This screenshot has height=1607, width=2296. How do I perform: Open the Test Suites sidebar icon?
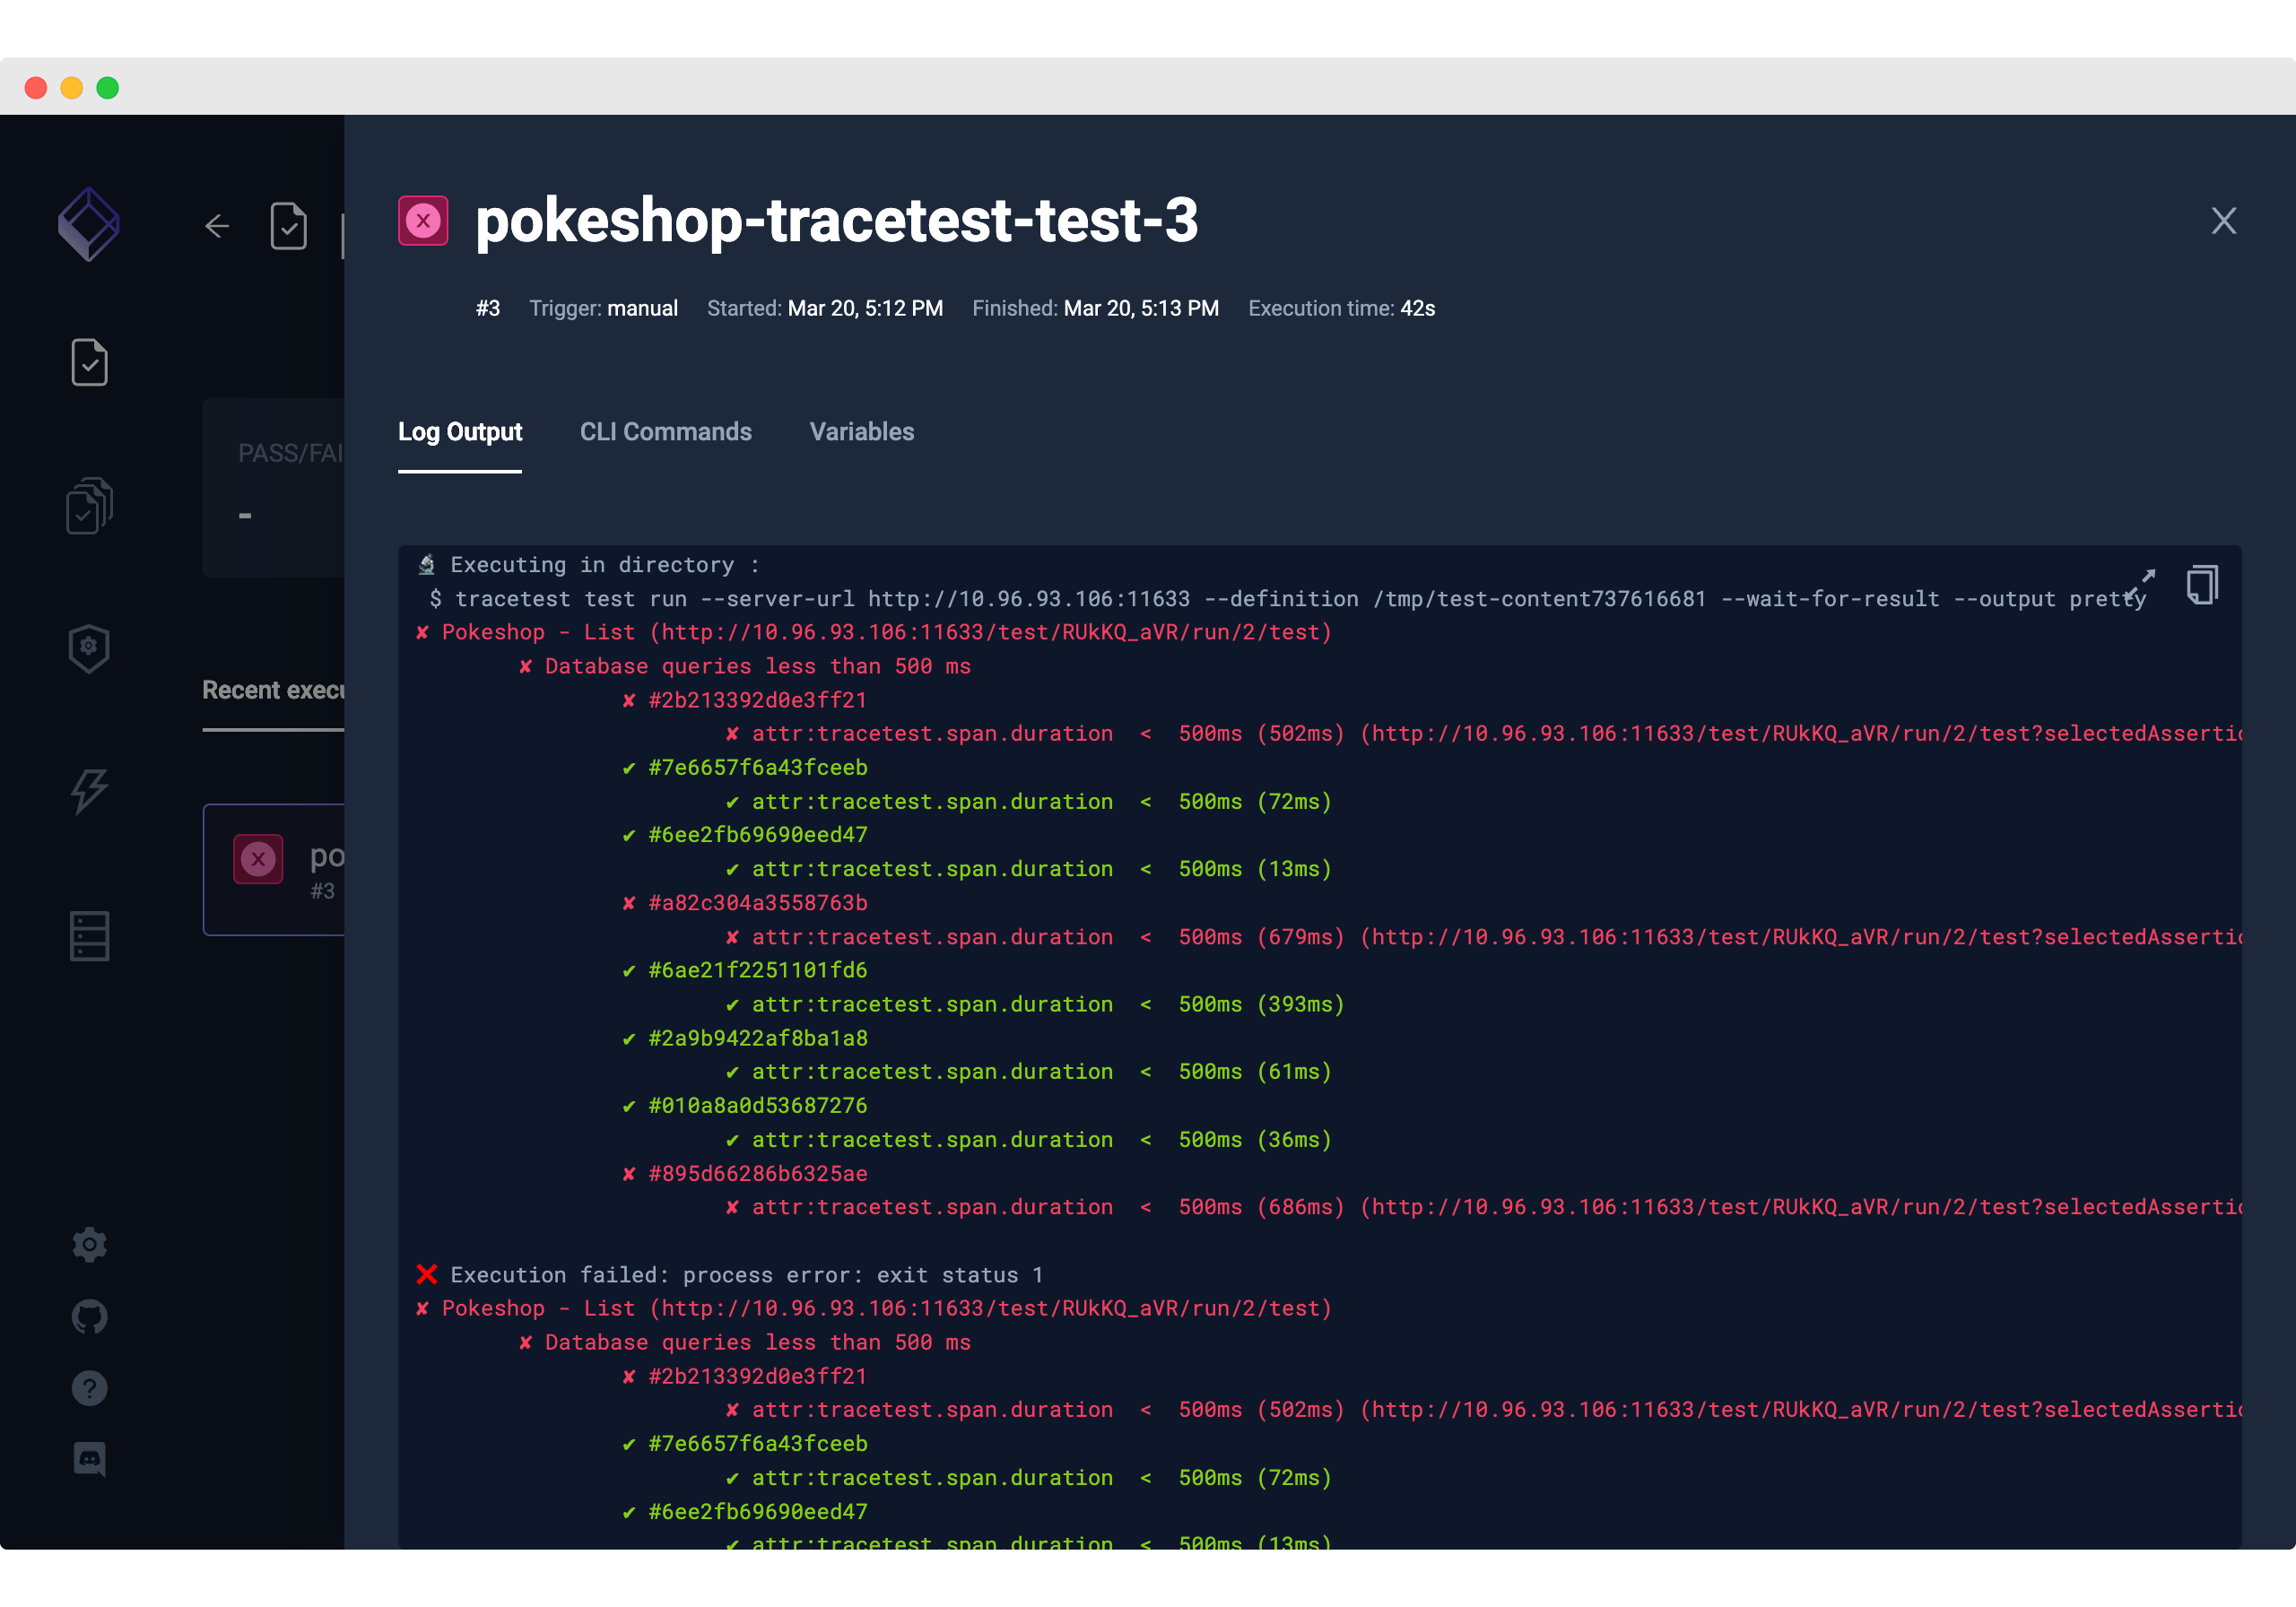click(89, 505)
